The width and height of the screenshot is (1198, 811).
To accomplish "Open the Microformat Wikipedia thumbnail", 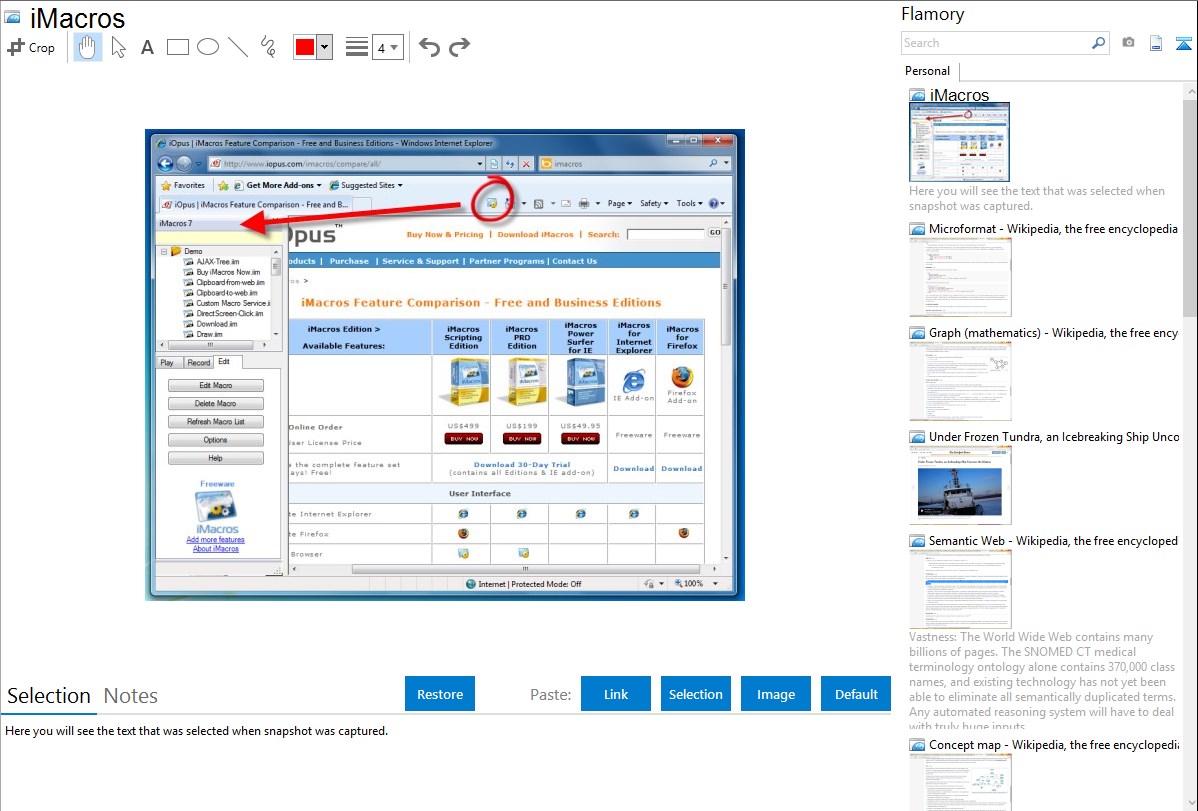I will click(960, 277).
